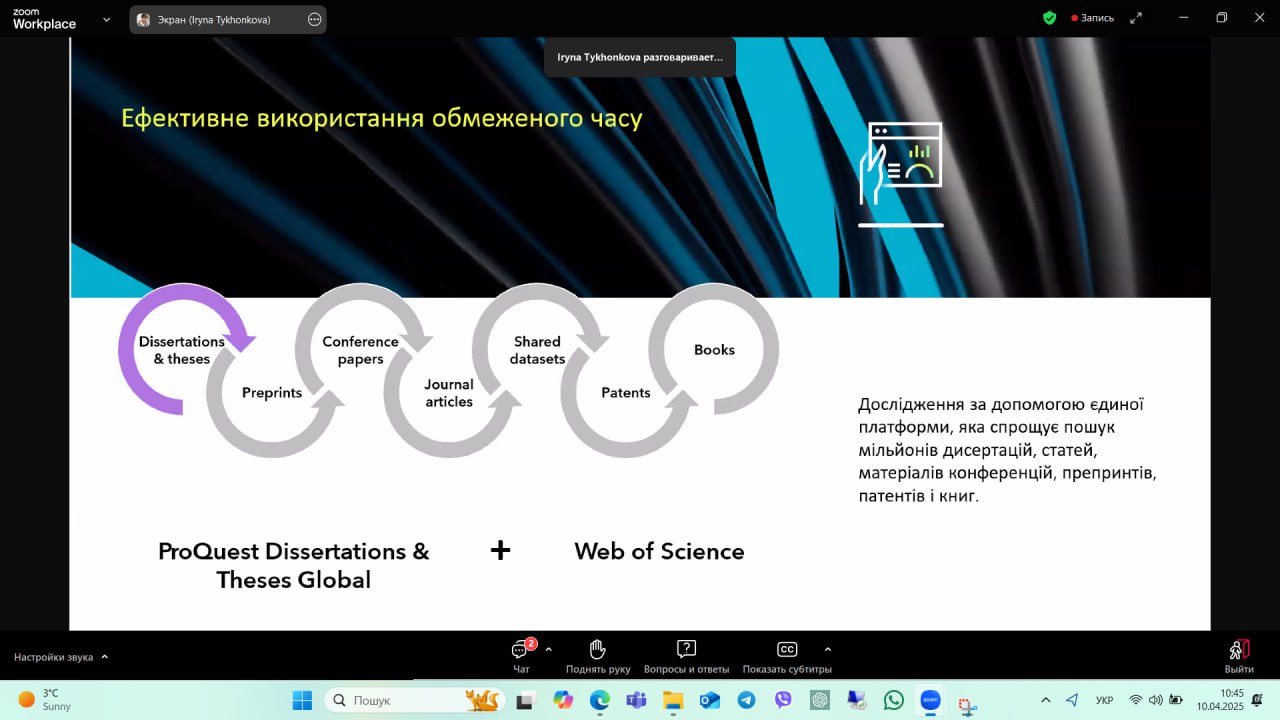Screen dimensions: 1280x720
Task: Leave the meeting via Выйти
Action: point(1239,657)
